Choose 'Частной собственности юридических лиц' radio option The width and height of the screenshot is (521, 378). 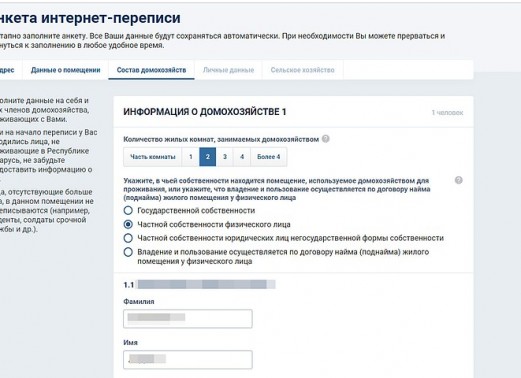(128, 238)
